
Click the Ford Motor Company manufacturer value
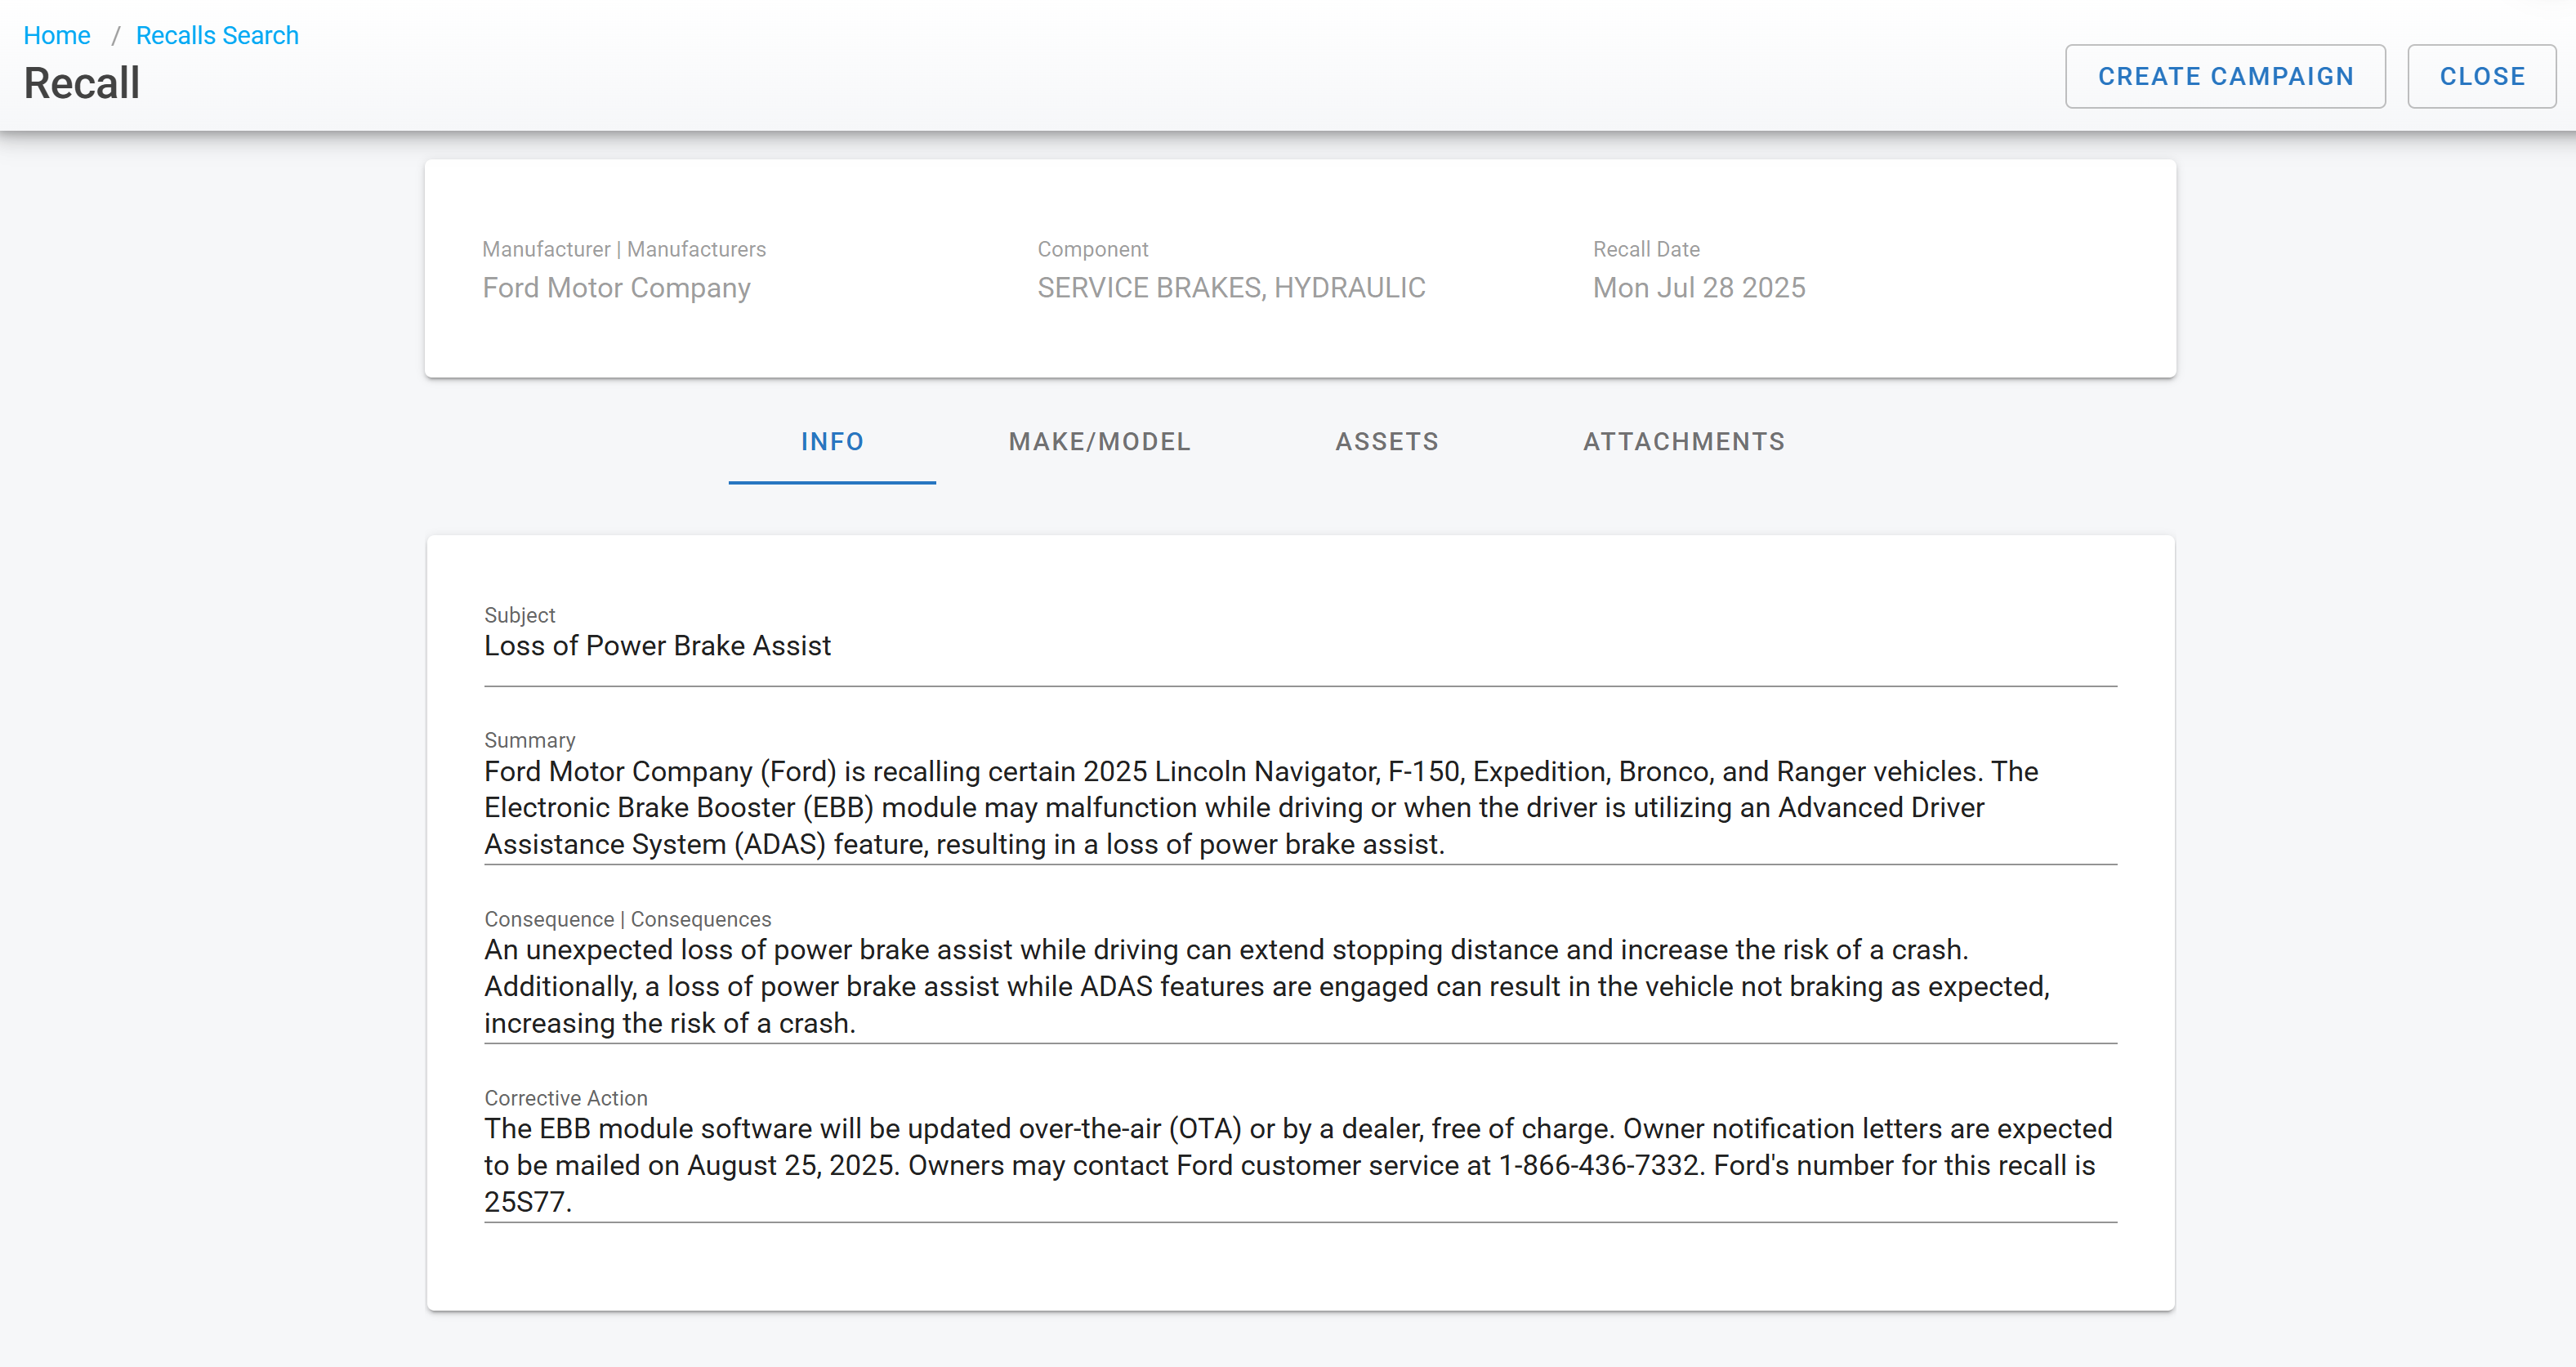pos(616,288)
